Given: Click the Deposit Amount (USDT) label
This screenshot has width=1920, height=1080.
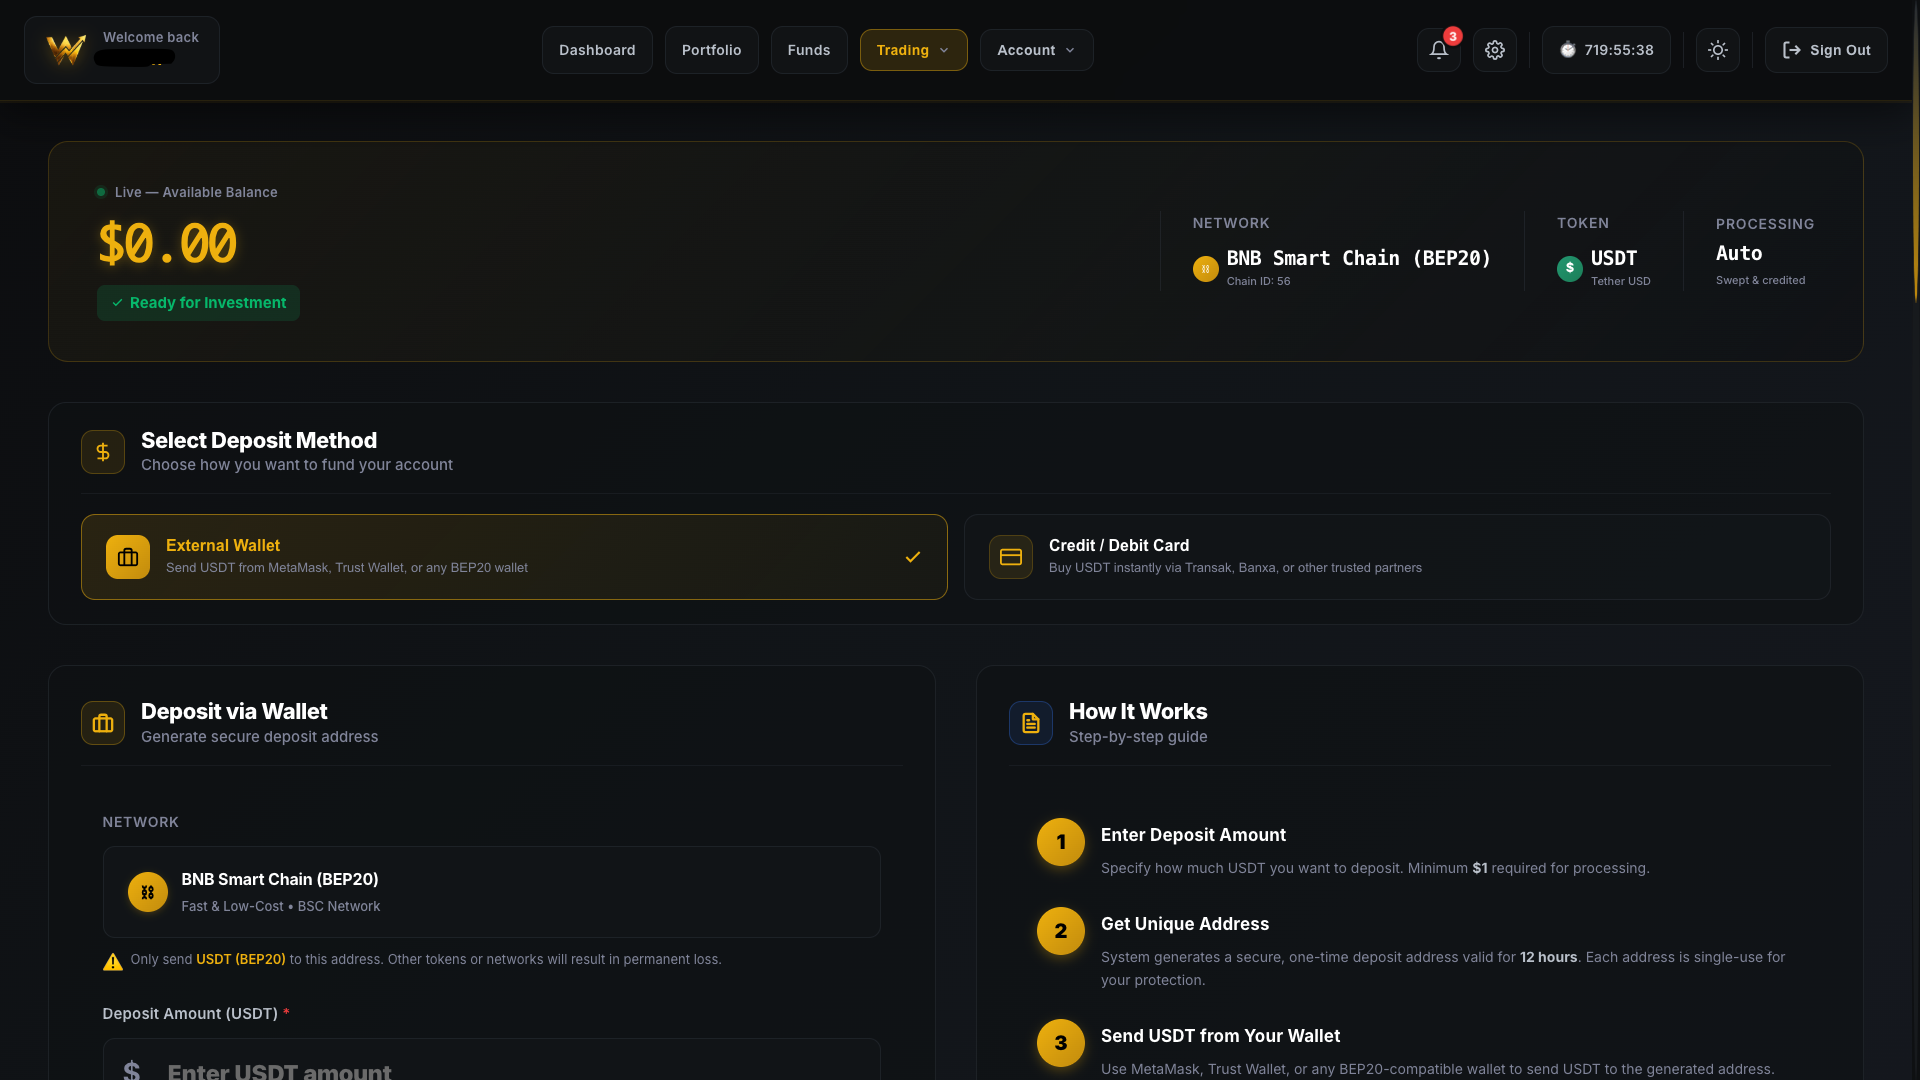Looking at the screenshot, I should (x=190, y=1014).
